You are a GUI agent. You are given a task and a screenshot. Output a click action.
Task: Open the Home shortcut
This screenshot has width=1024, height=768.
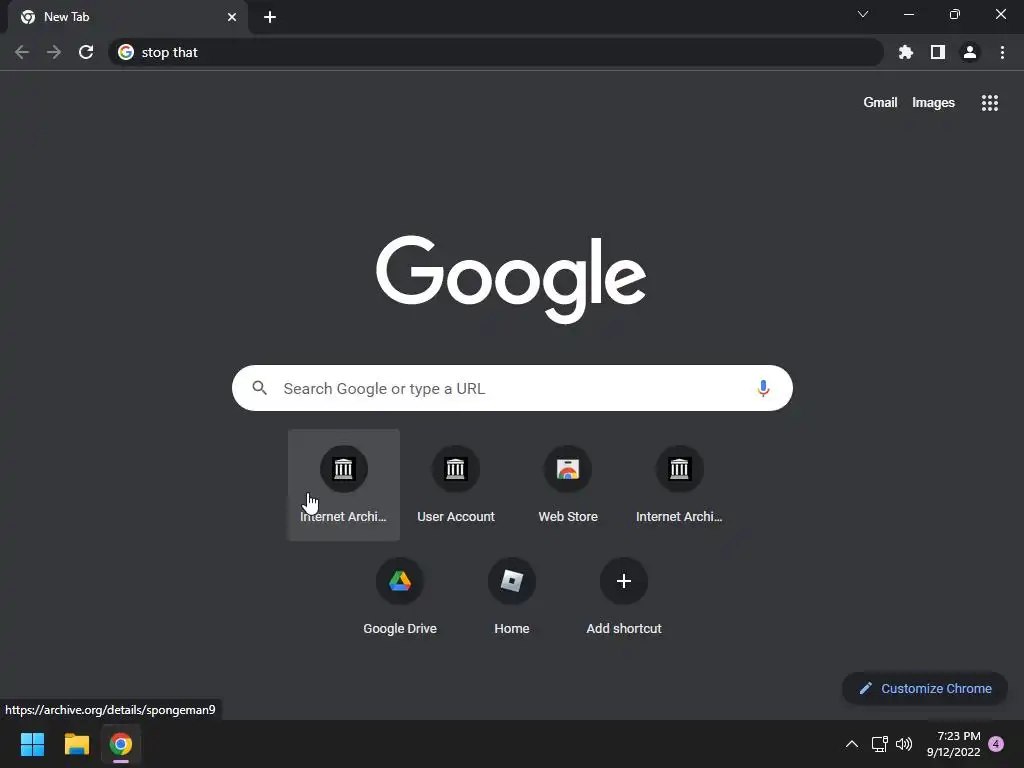(512, 597)
